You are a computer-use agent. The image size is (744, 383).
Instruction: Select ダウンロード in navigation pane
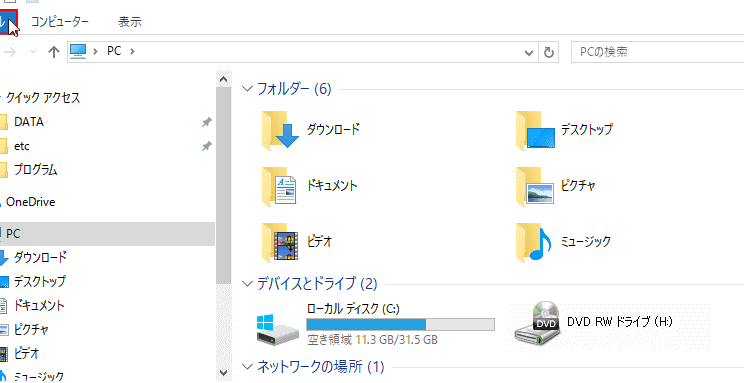click(40, 258)
